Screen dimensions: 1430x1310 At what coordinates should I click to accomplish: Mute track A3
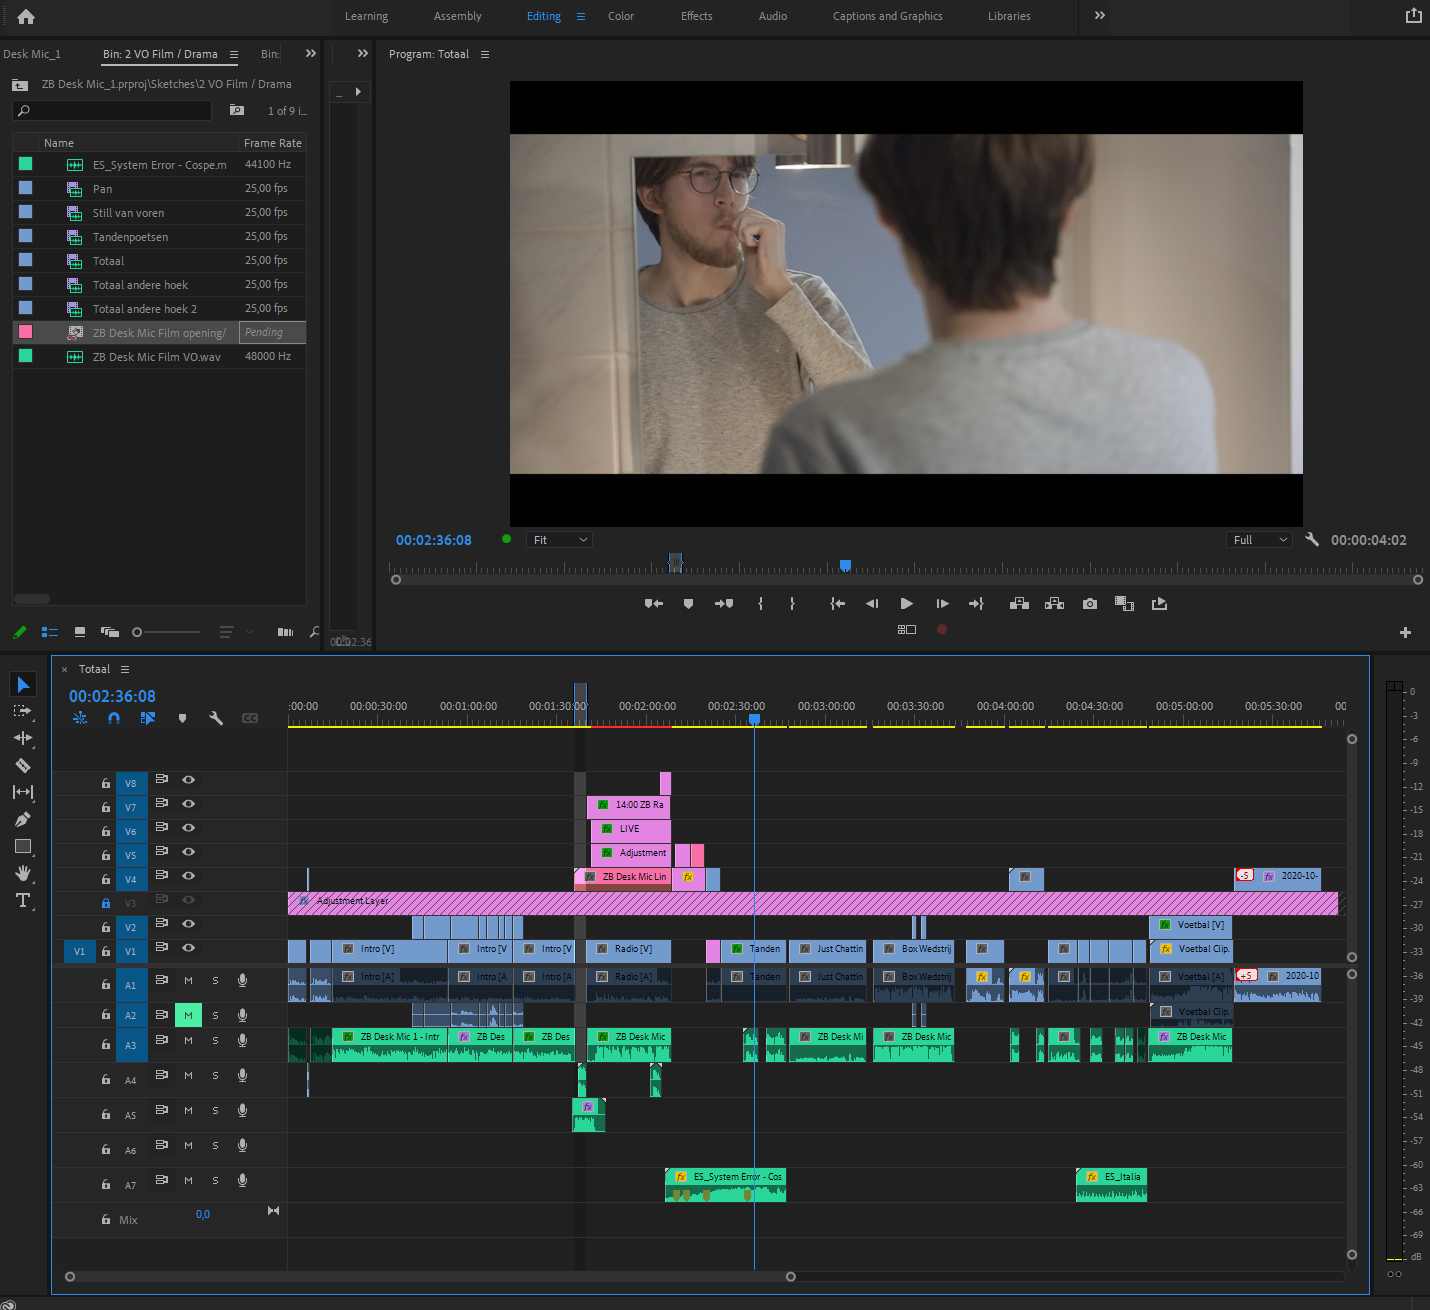click(188, 1041)
